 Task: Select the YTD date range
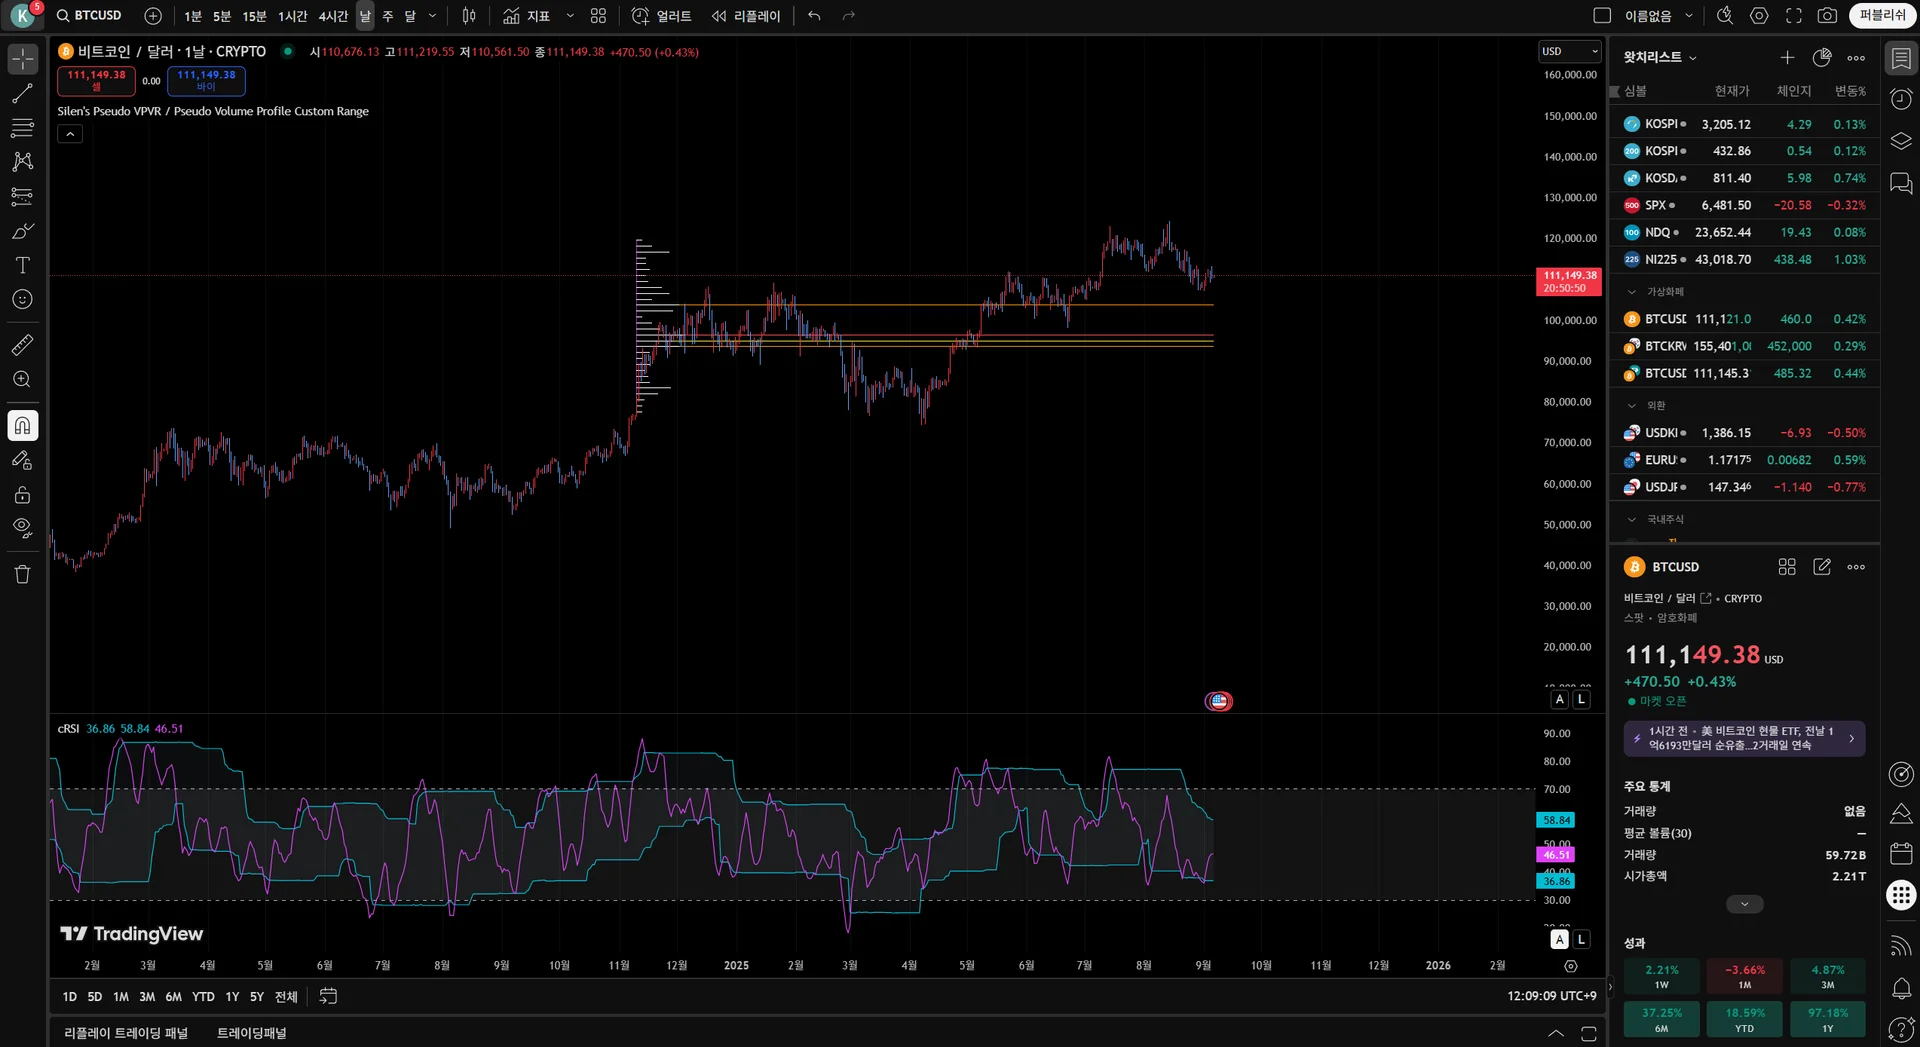(203, 997)
